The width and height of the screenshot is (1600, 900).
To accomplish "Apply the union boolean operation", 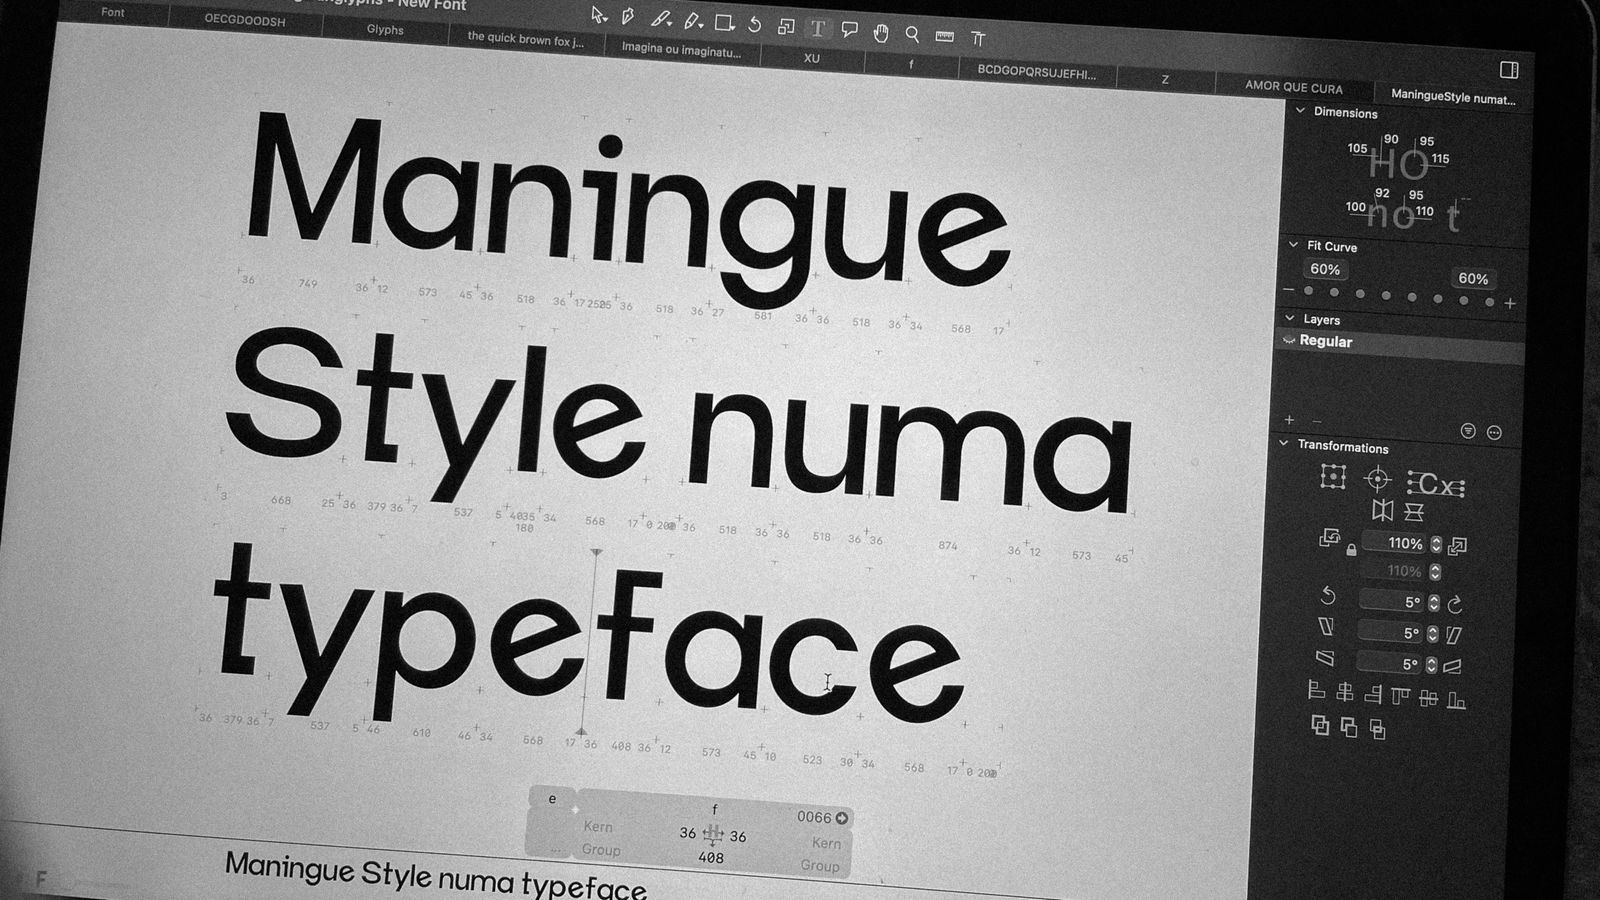I will (1320, 726).
